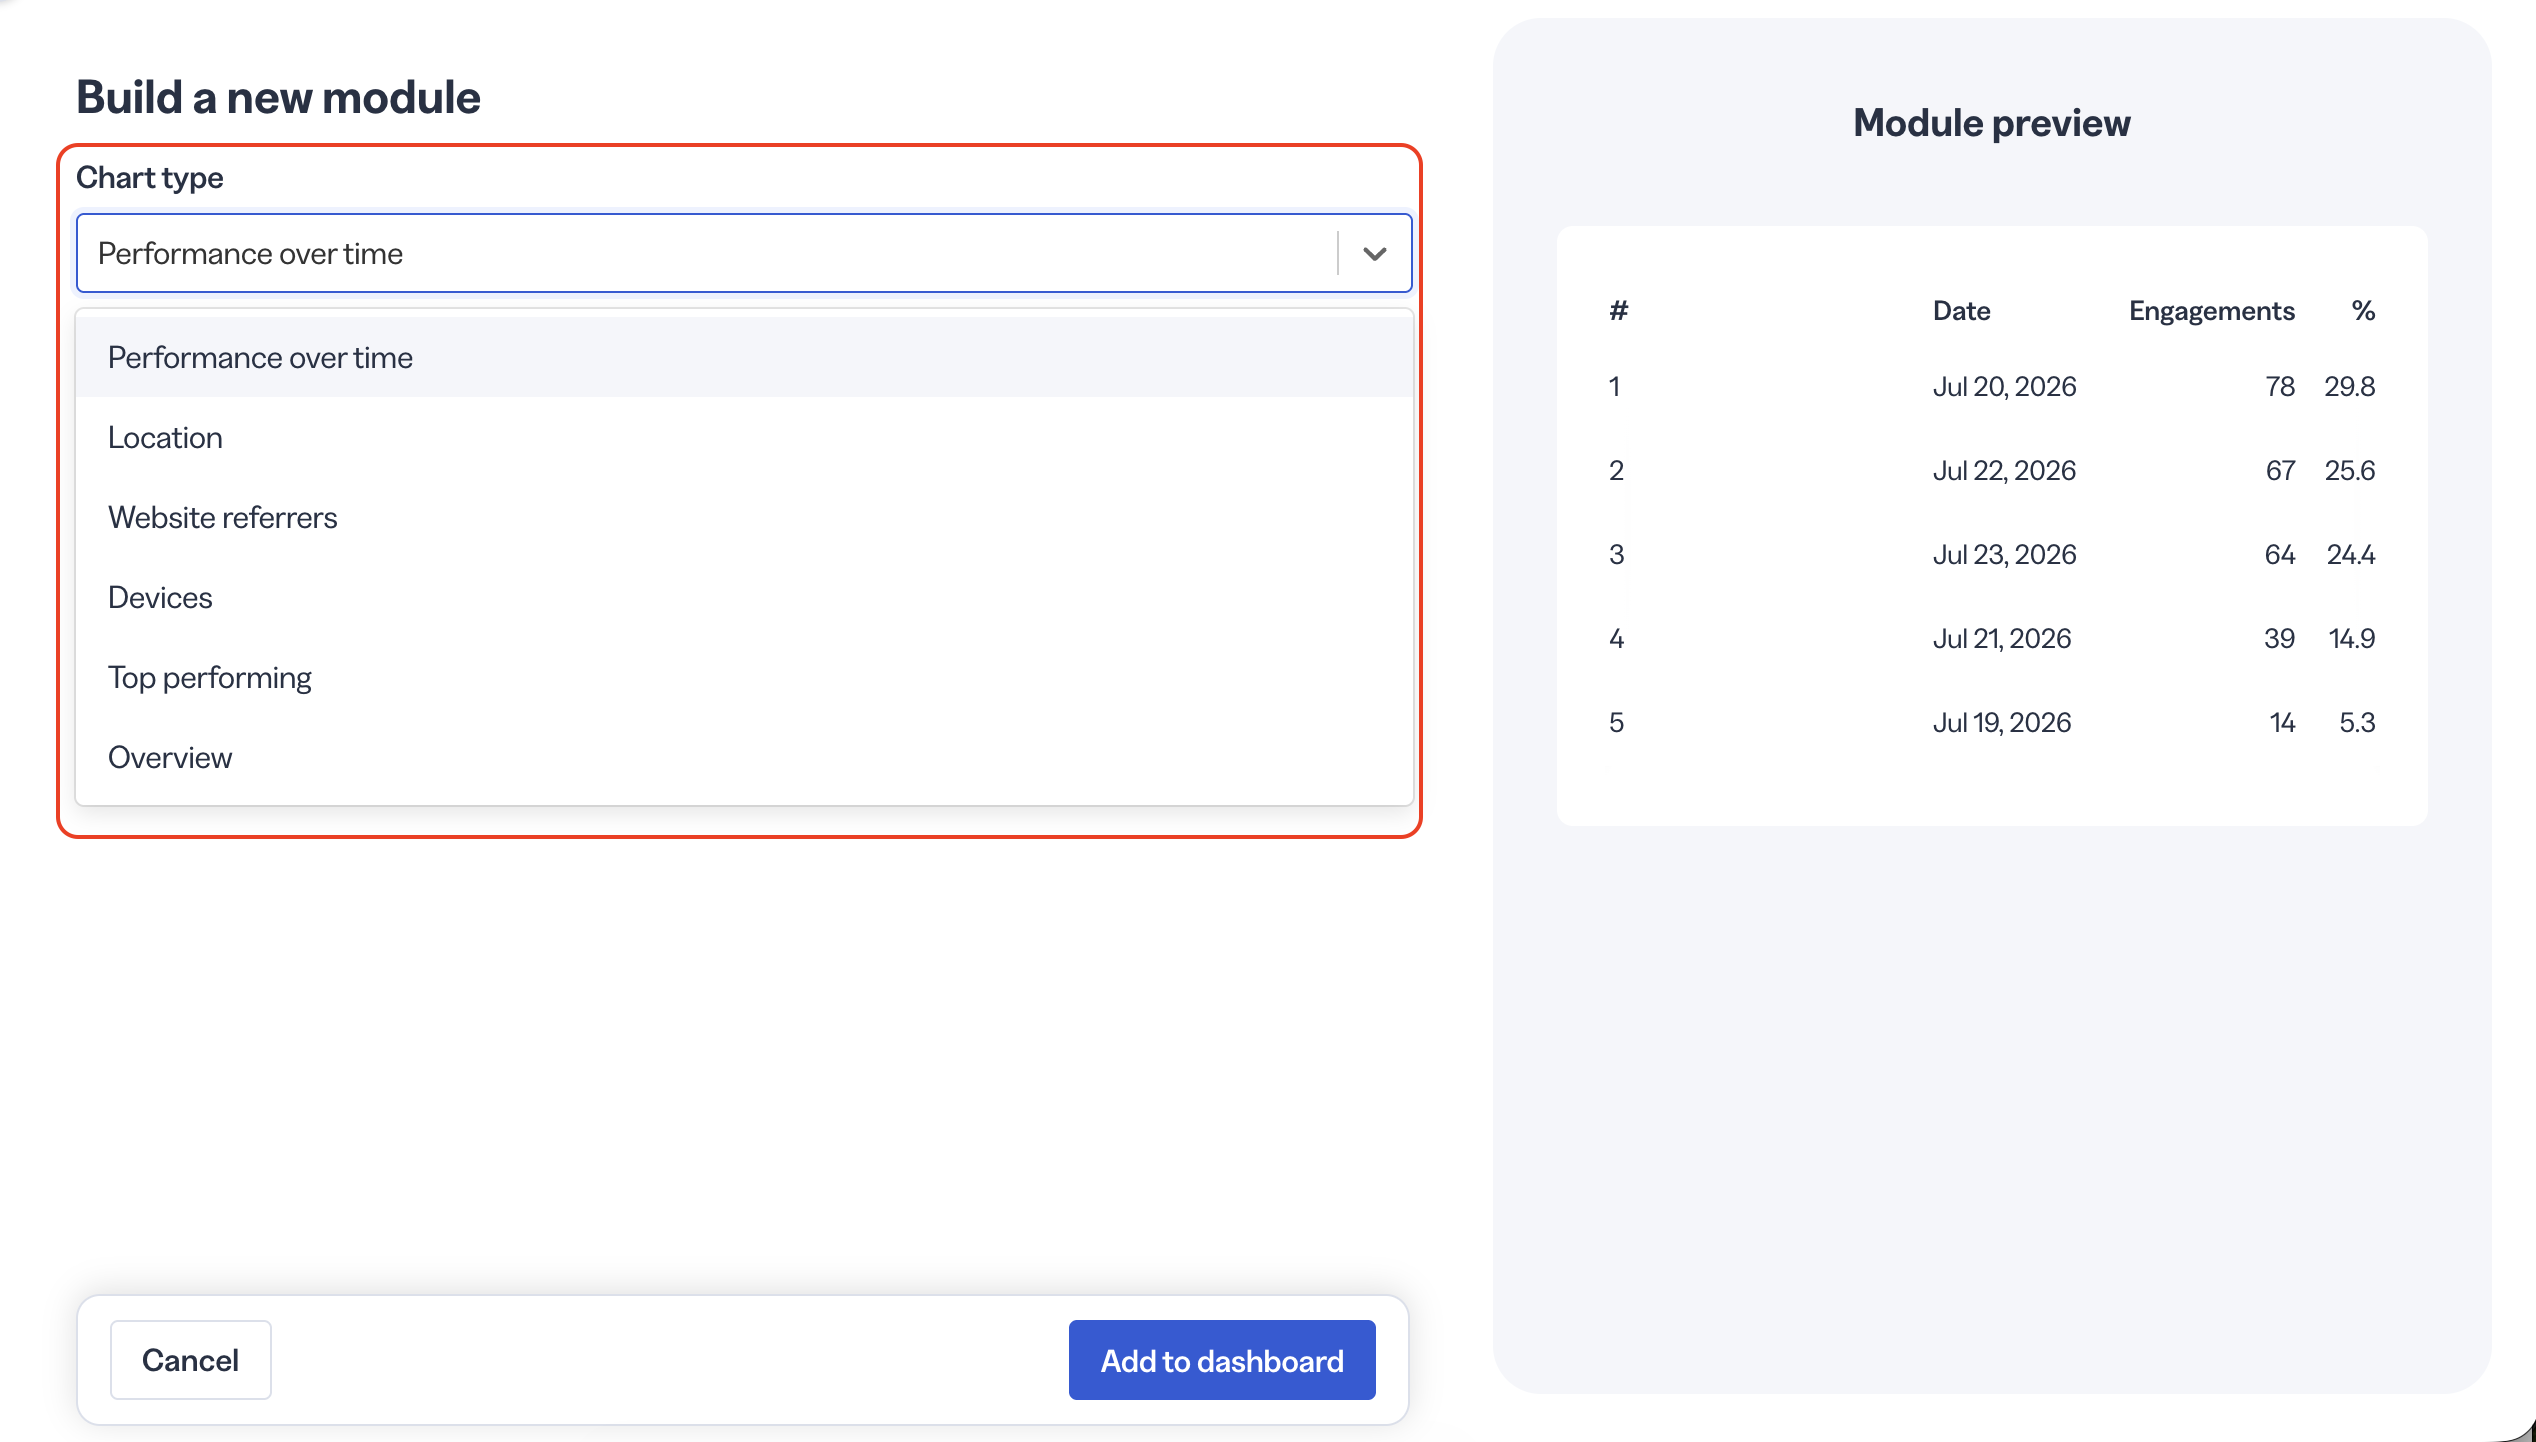Cancel building the new module
The image size is (2536, 1442).
pyautogui.click(x=190, y=1360)
